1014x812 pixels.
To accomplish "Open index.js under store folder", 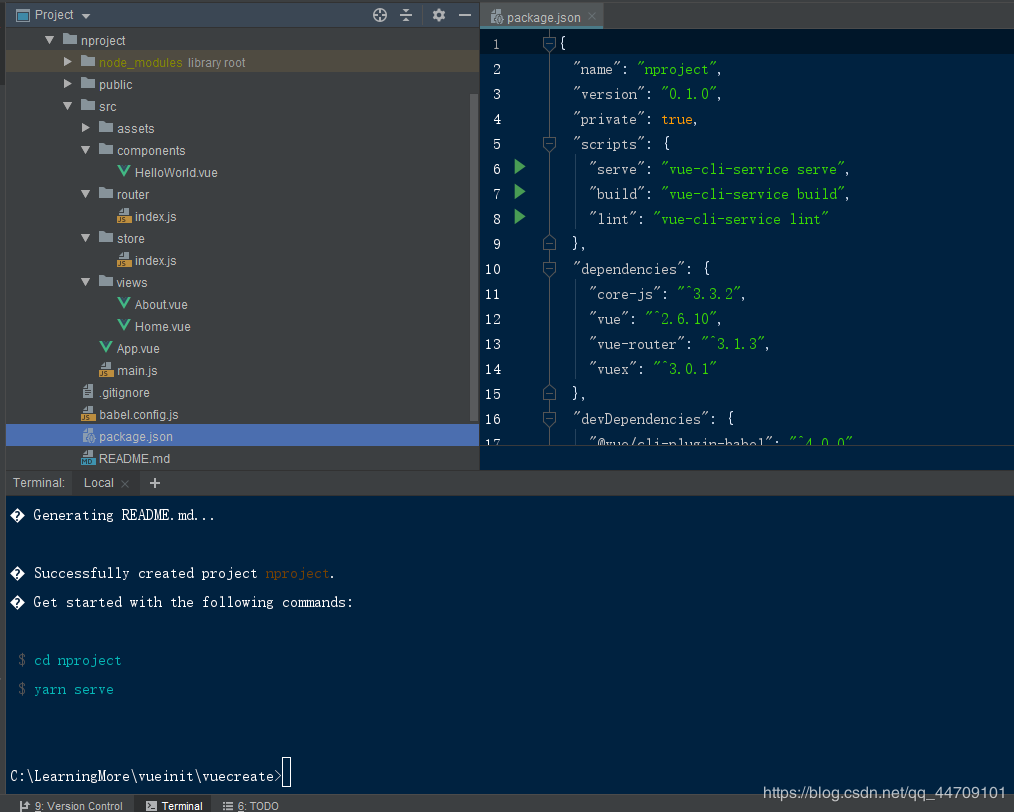I will (x=147, y=261).
